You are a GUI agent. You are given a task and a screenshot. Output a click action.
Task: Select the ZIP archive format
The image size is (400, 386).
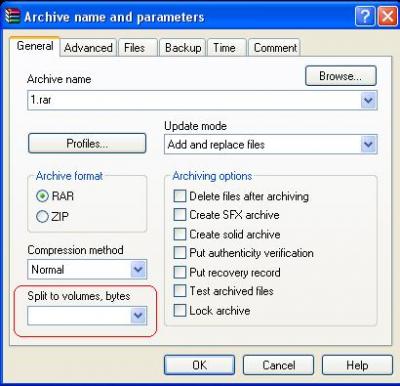(42, 217)
